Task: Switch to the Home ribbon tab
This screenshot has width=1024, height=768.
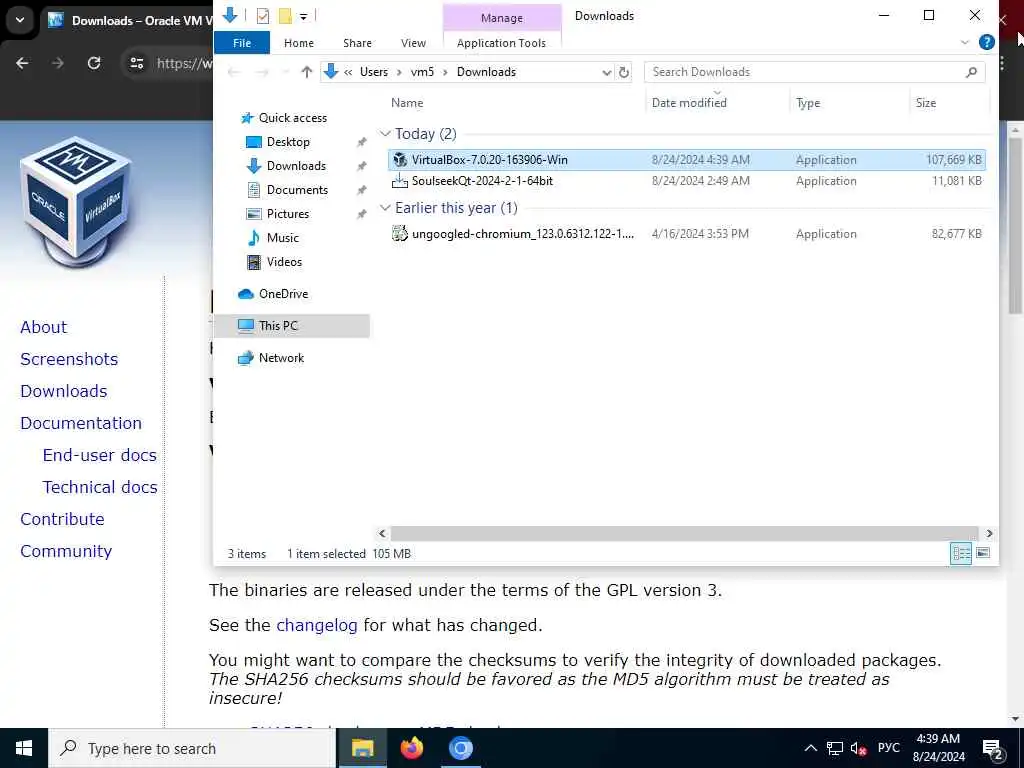Action: (x=299, y=43)
